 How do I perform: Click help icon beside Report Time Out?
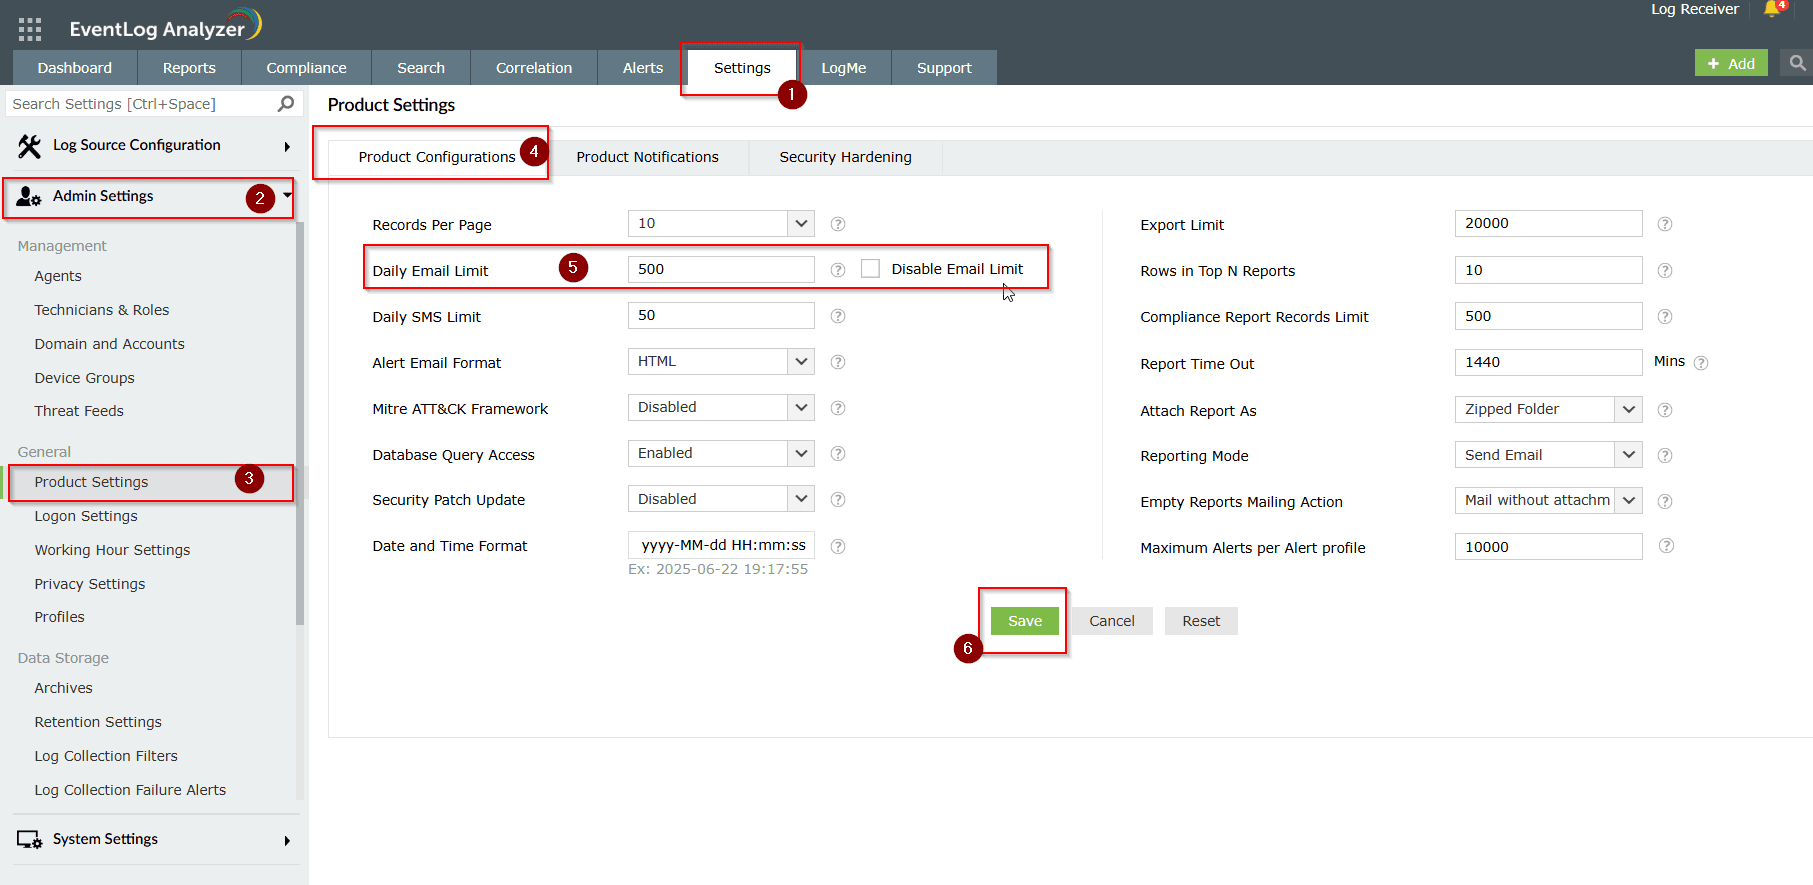1701,363
